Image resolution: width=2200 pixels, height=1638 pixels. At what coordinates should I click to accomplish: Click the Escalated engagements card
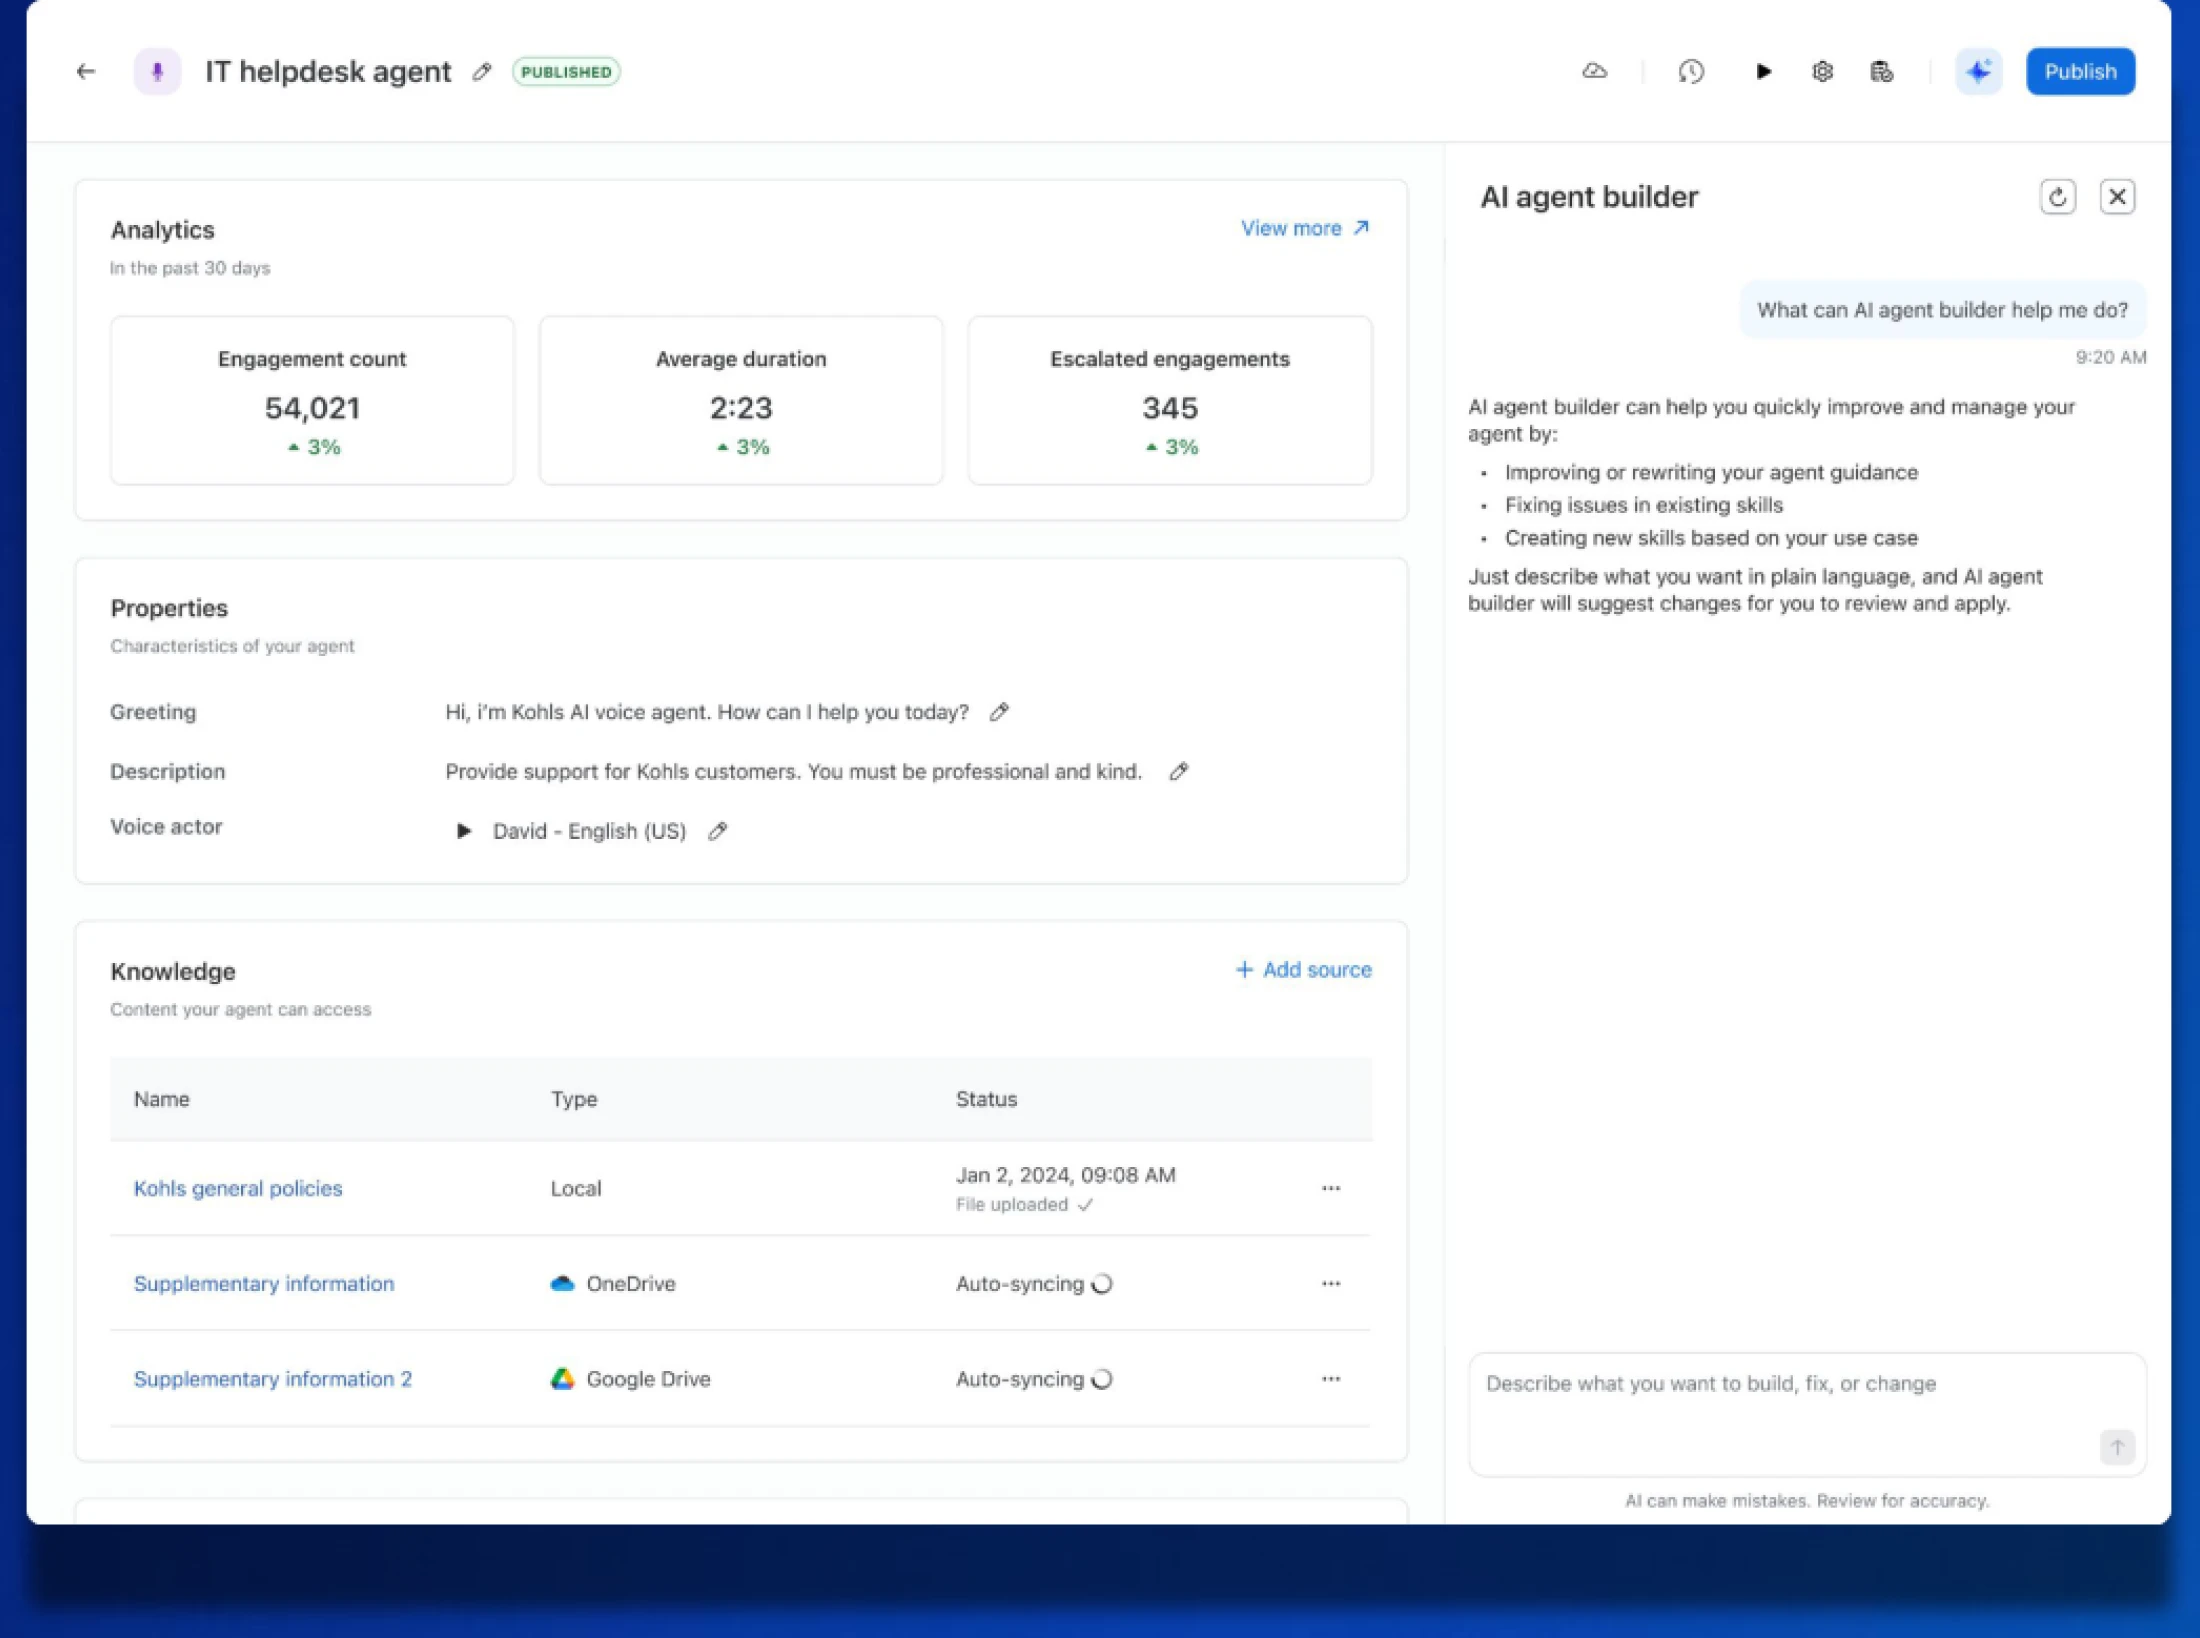(x=1170, y=401)
